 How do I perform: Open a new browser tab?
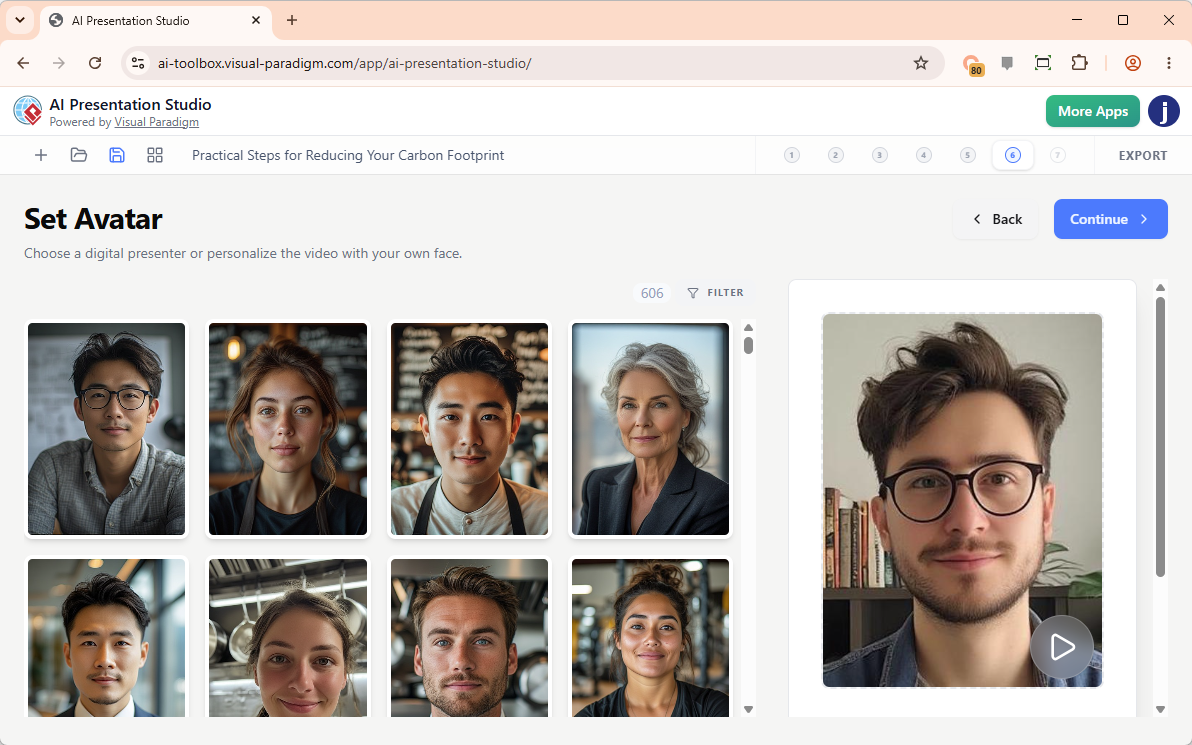pyautogui.click(x=292, y=21)
